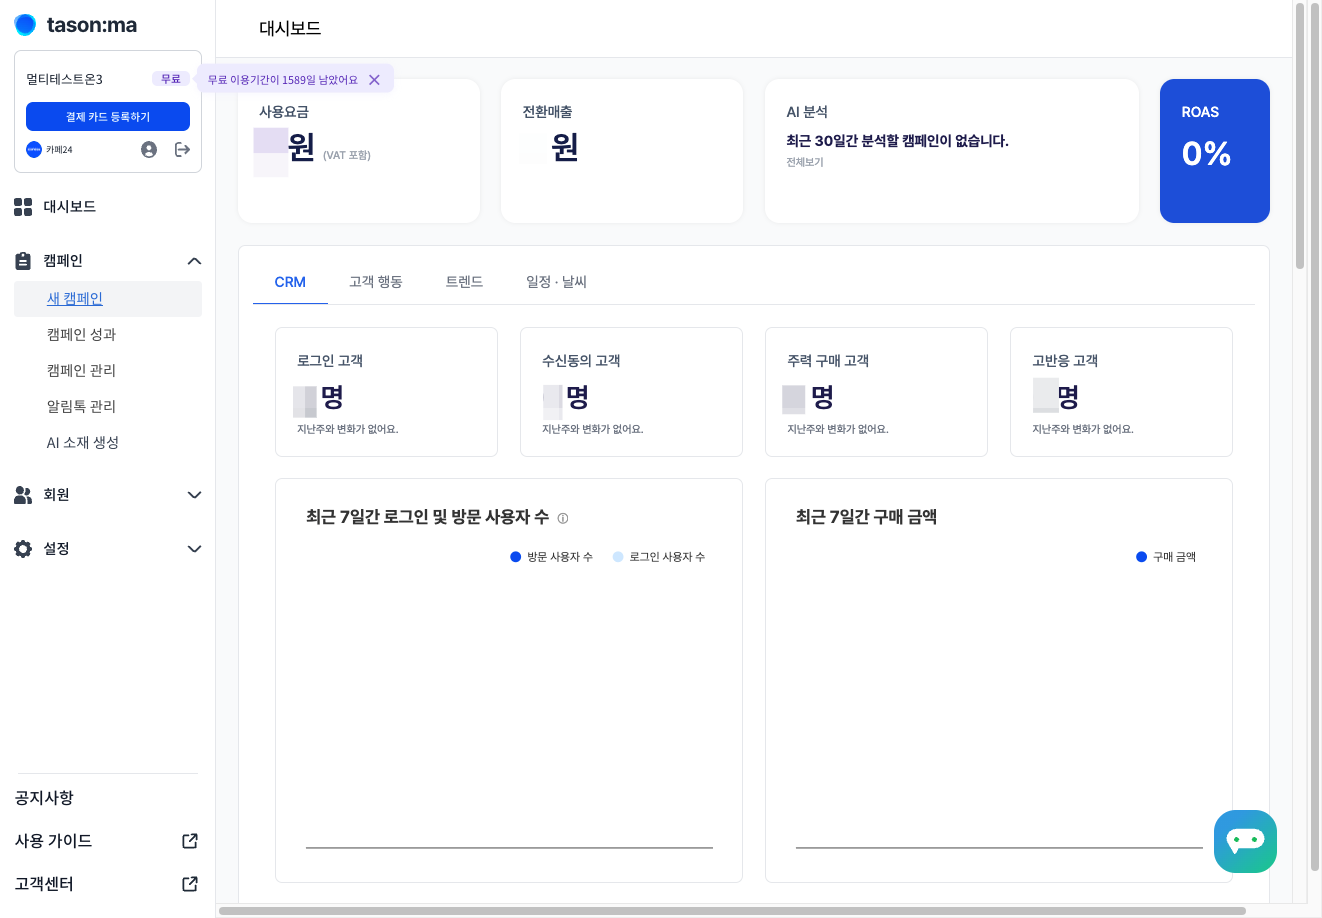Click the 대시보드 grid icon in sidebar
1322x918 pixels.
(23, 207)
